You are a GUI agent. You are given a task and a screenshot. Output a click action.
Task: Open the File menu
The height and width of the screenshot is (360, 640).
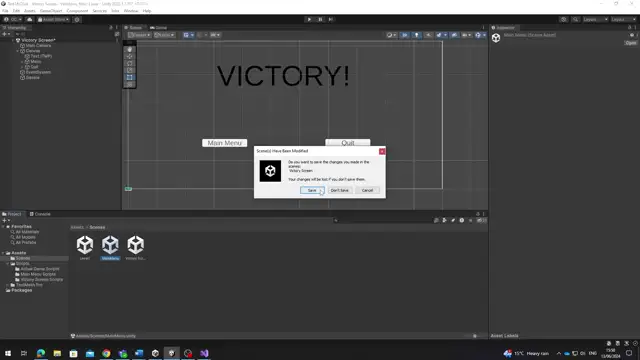[x=5, y=11]
